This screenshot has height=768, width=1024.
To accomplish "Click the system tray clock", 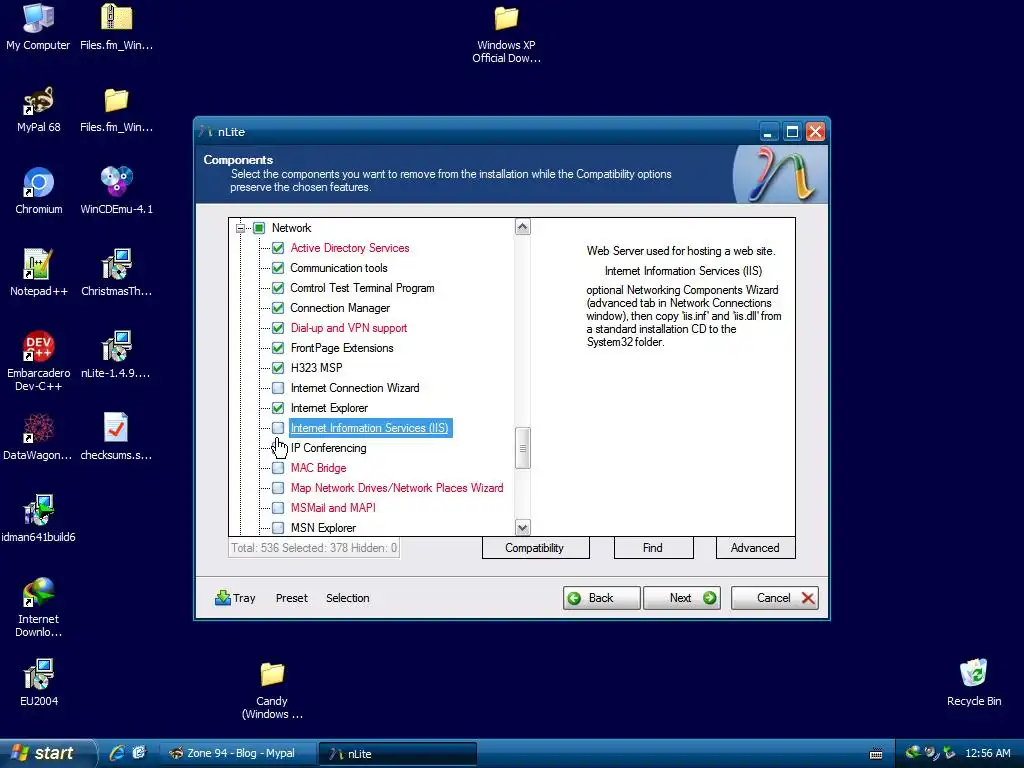I will tap(987, 753).
